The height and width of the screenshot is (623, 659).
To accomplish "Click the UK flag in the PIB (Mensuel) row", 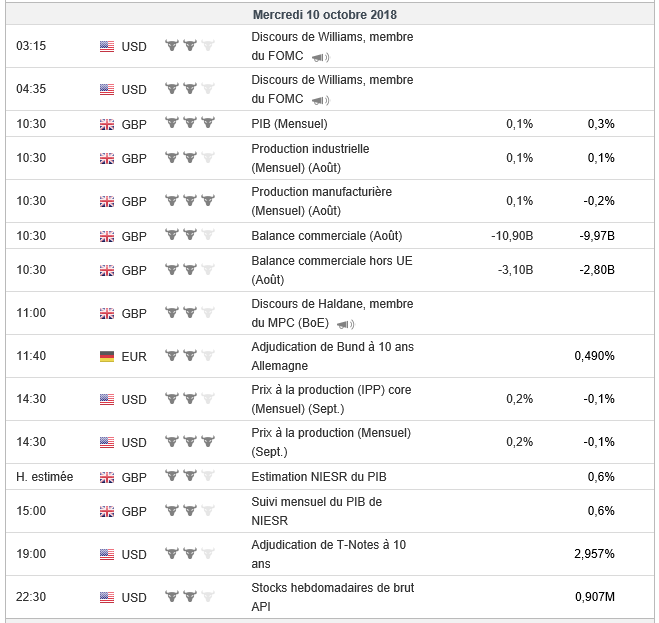I will pos(107,124).
